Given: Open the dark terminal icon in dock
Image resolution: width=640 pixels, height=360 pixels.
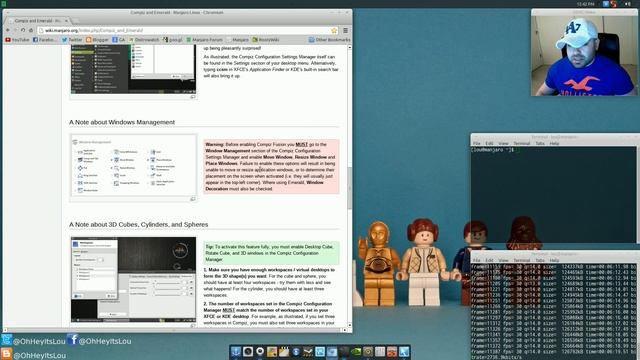Looking at the screenshot, I should click(344, 351).
